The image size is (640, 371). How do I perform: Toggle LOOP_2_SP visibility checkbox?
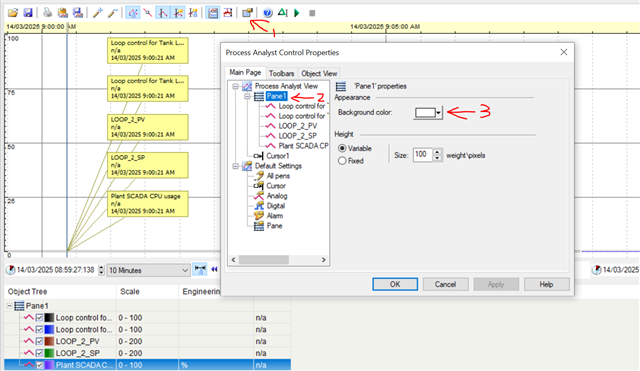pos(39,353)
